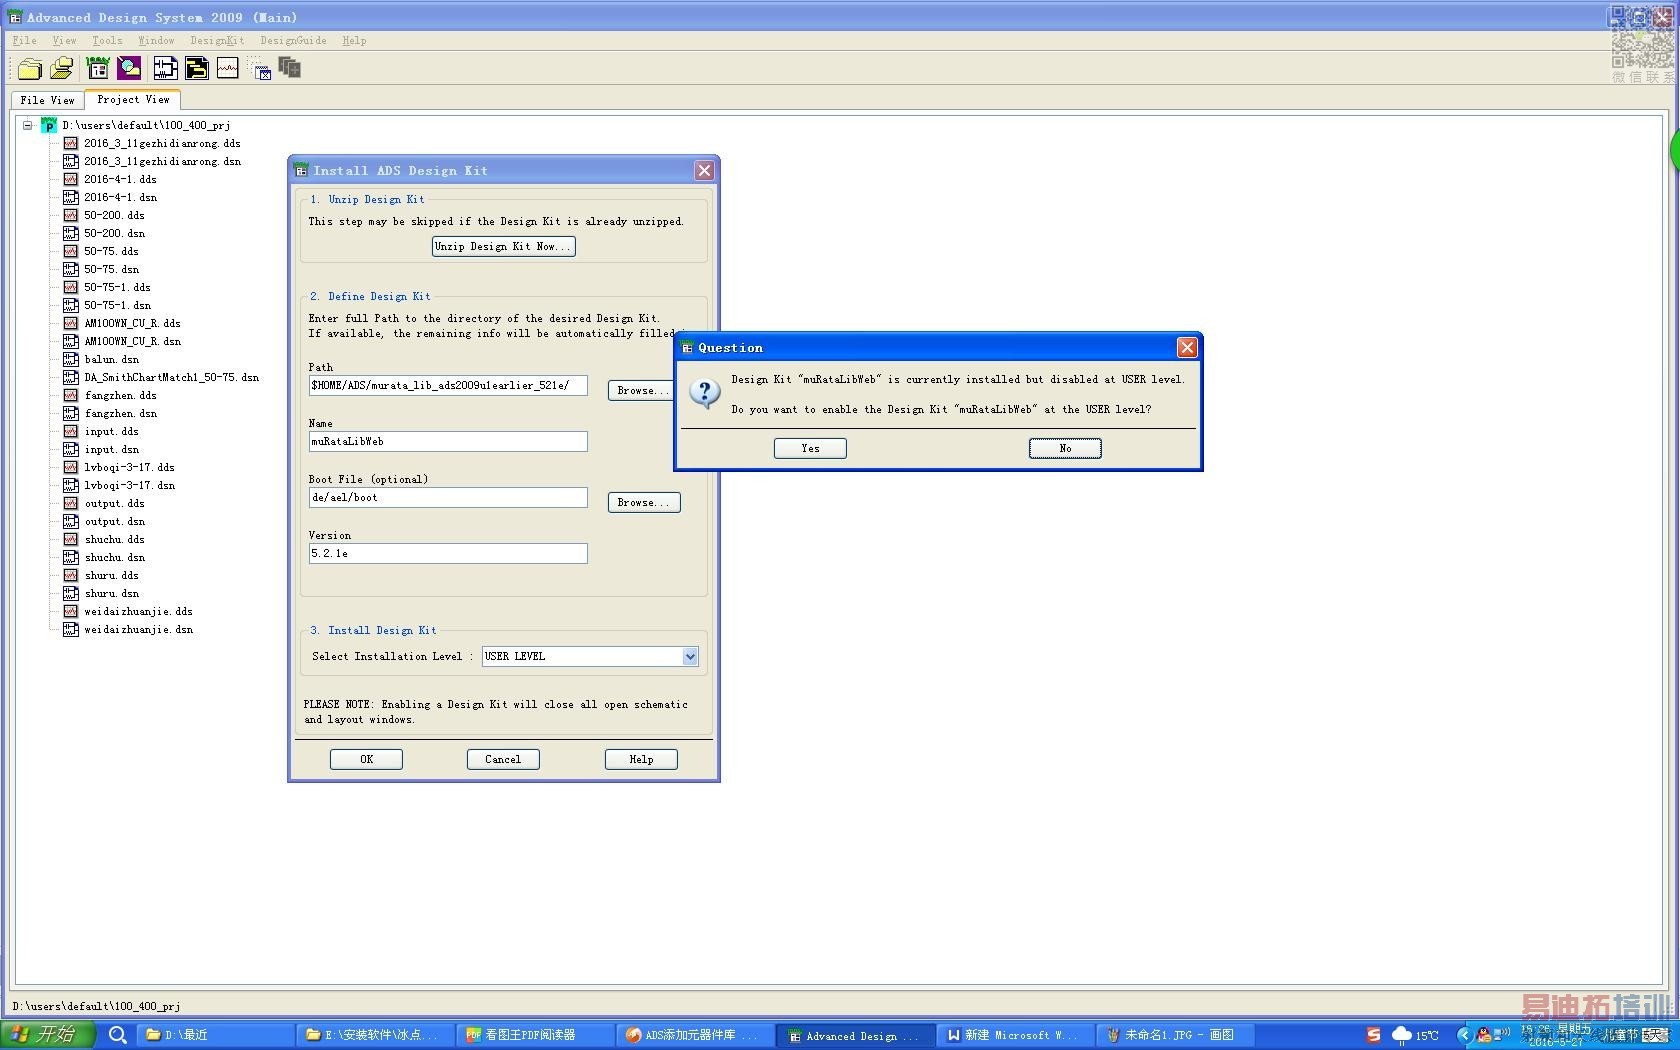Viewport: 1680px width, 1050px height.
Task: Switch to the 未命名1.JPG - 画图 taskbar item
Action: pos(1175,1035)
